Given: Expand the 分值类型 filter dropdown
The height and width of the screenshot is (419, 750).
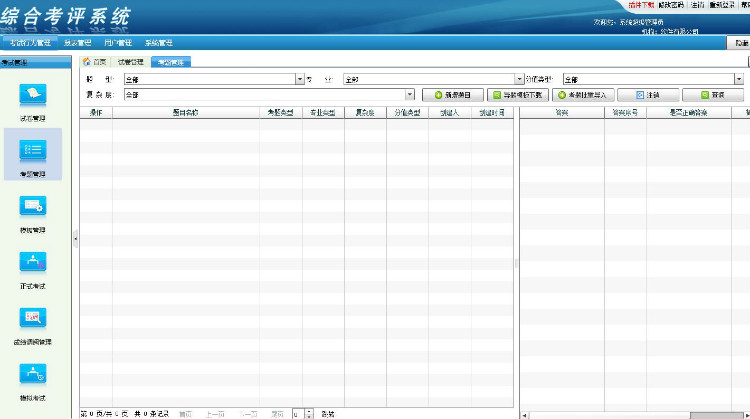Looking at the screenshot, I should pyautogui.click(x=739, y=79).
